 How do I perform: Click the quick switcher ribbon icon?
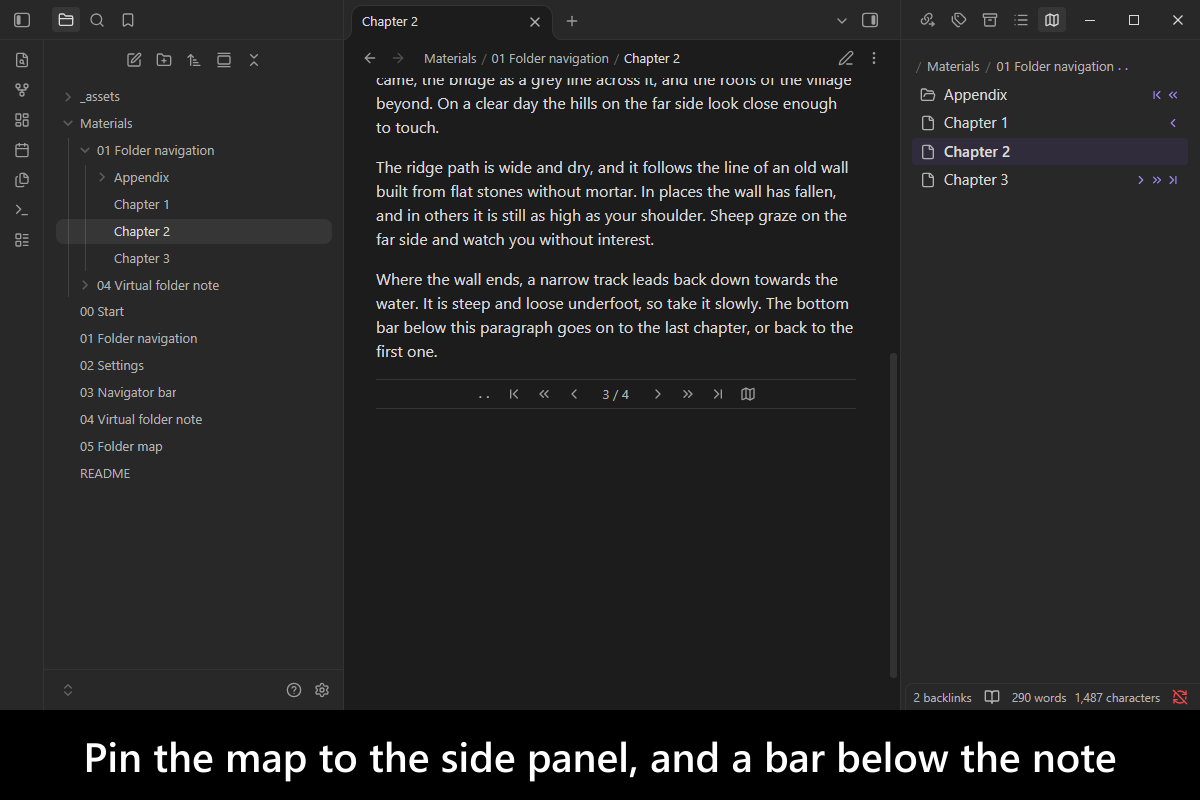[x=22, y=60]
